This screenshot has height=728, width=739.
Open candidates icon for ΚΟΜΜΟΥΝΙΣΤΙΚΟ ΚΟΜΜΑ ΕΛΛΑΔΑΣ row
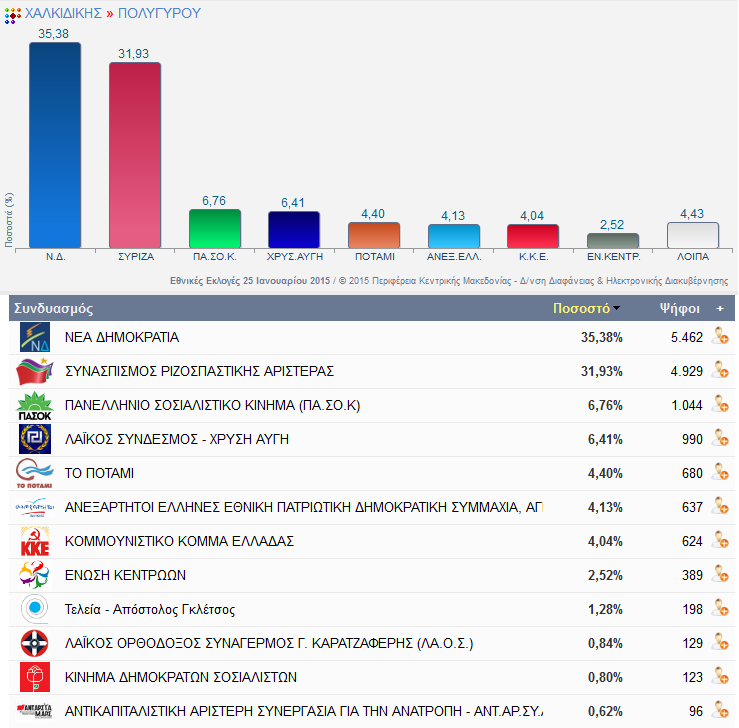[x=721, y=540]
